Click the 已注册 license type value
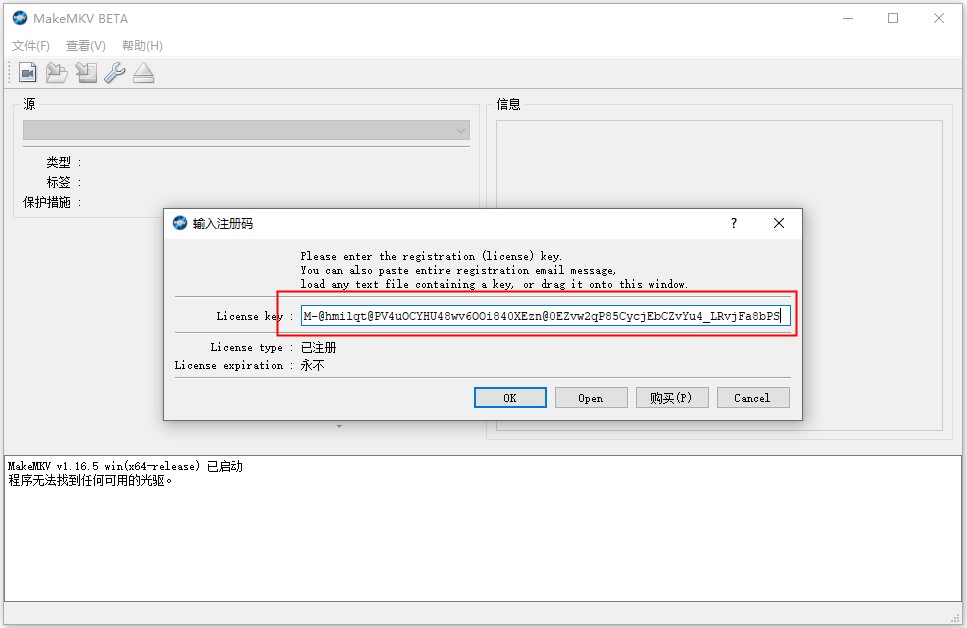967x628 pixels. (x=318, y=347)
